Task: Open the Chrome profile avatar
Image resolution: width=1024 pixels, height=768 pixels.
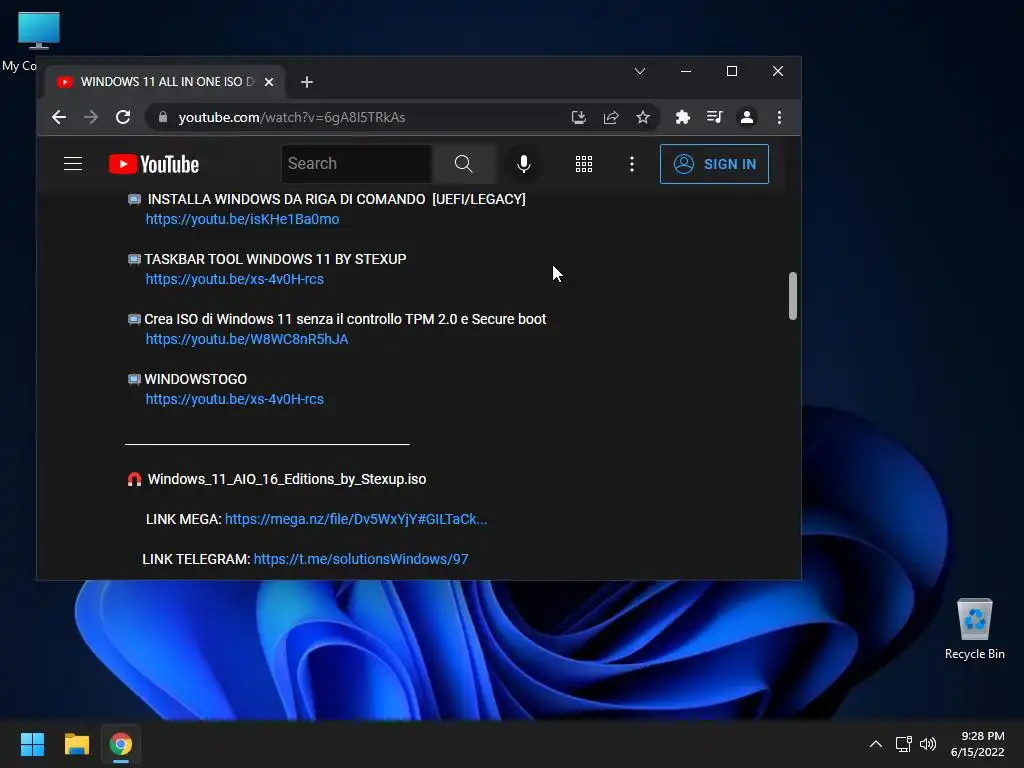Action: click(746, 117)
